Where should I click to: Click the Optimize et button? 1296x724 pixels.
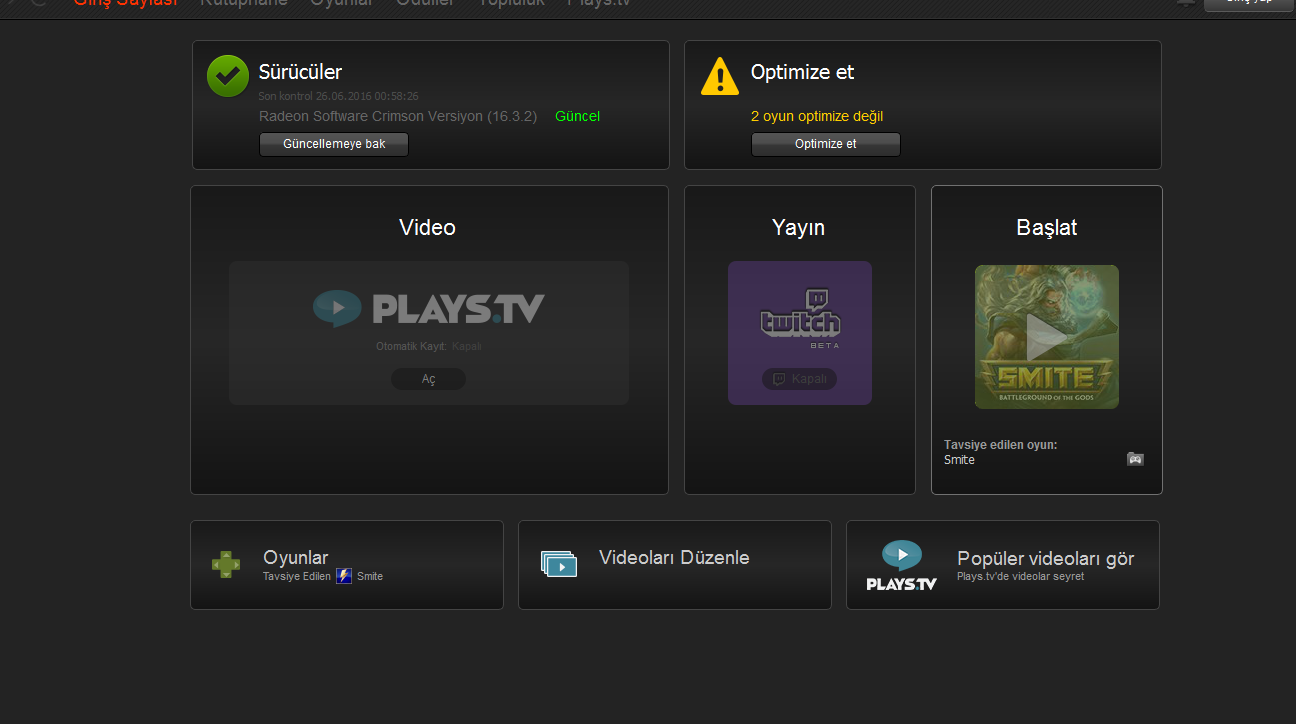826,144
